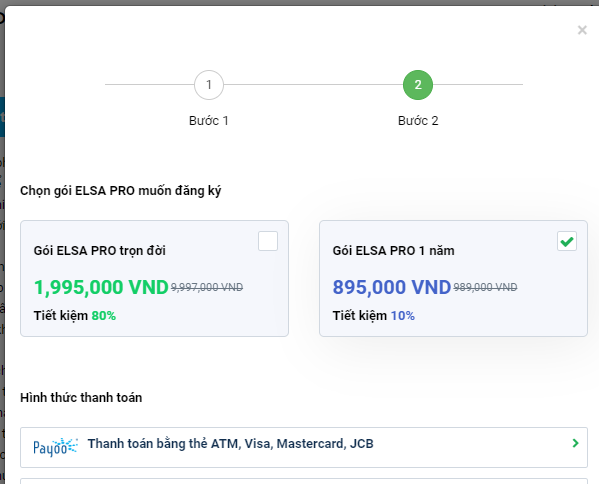Click the struck-through 9,997,000 VND price
599x484 pixels.
pyautogui.click(x=207, y=287)
